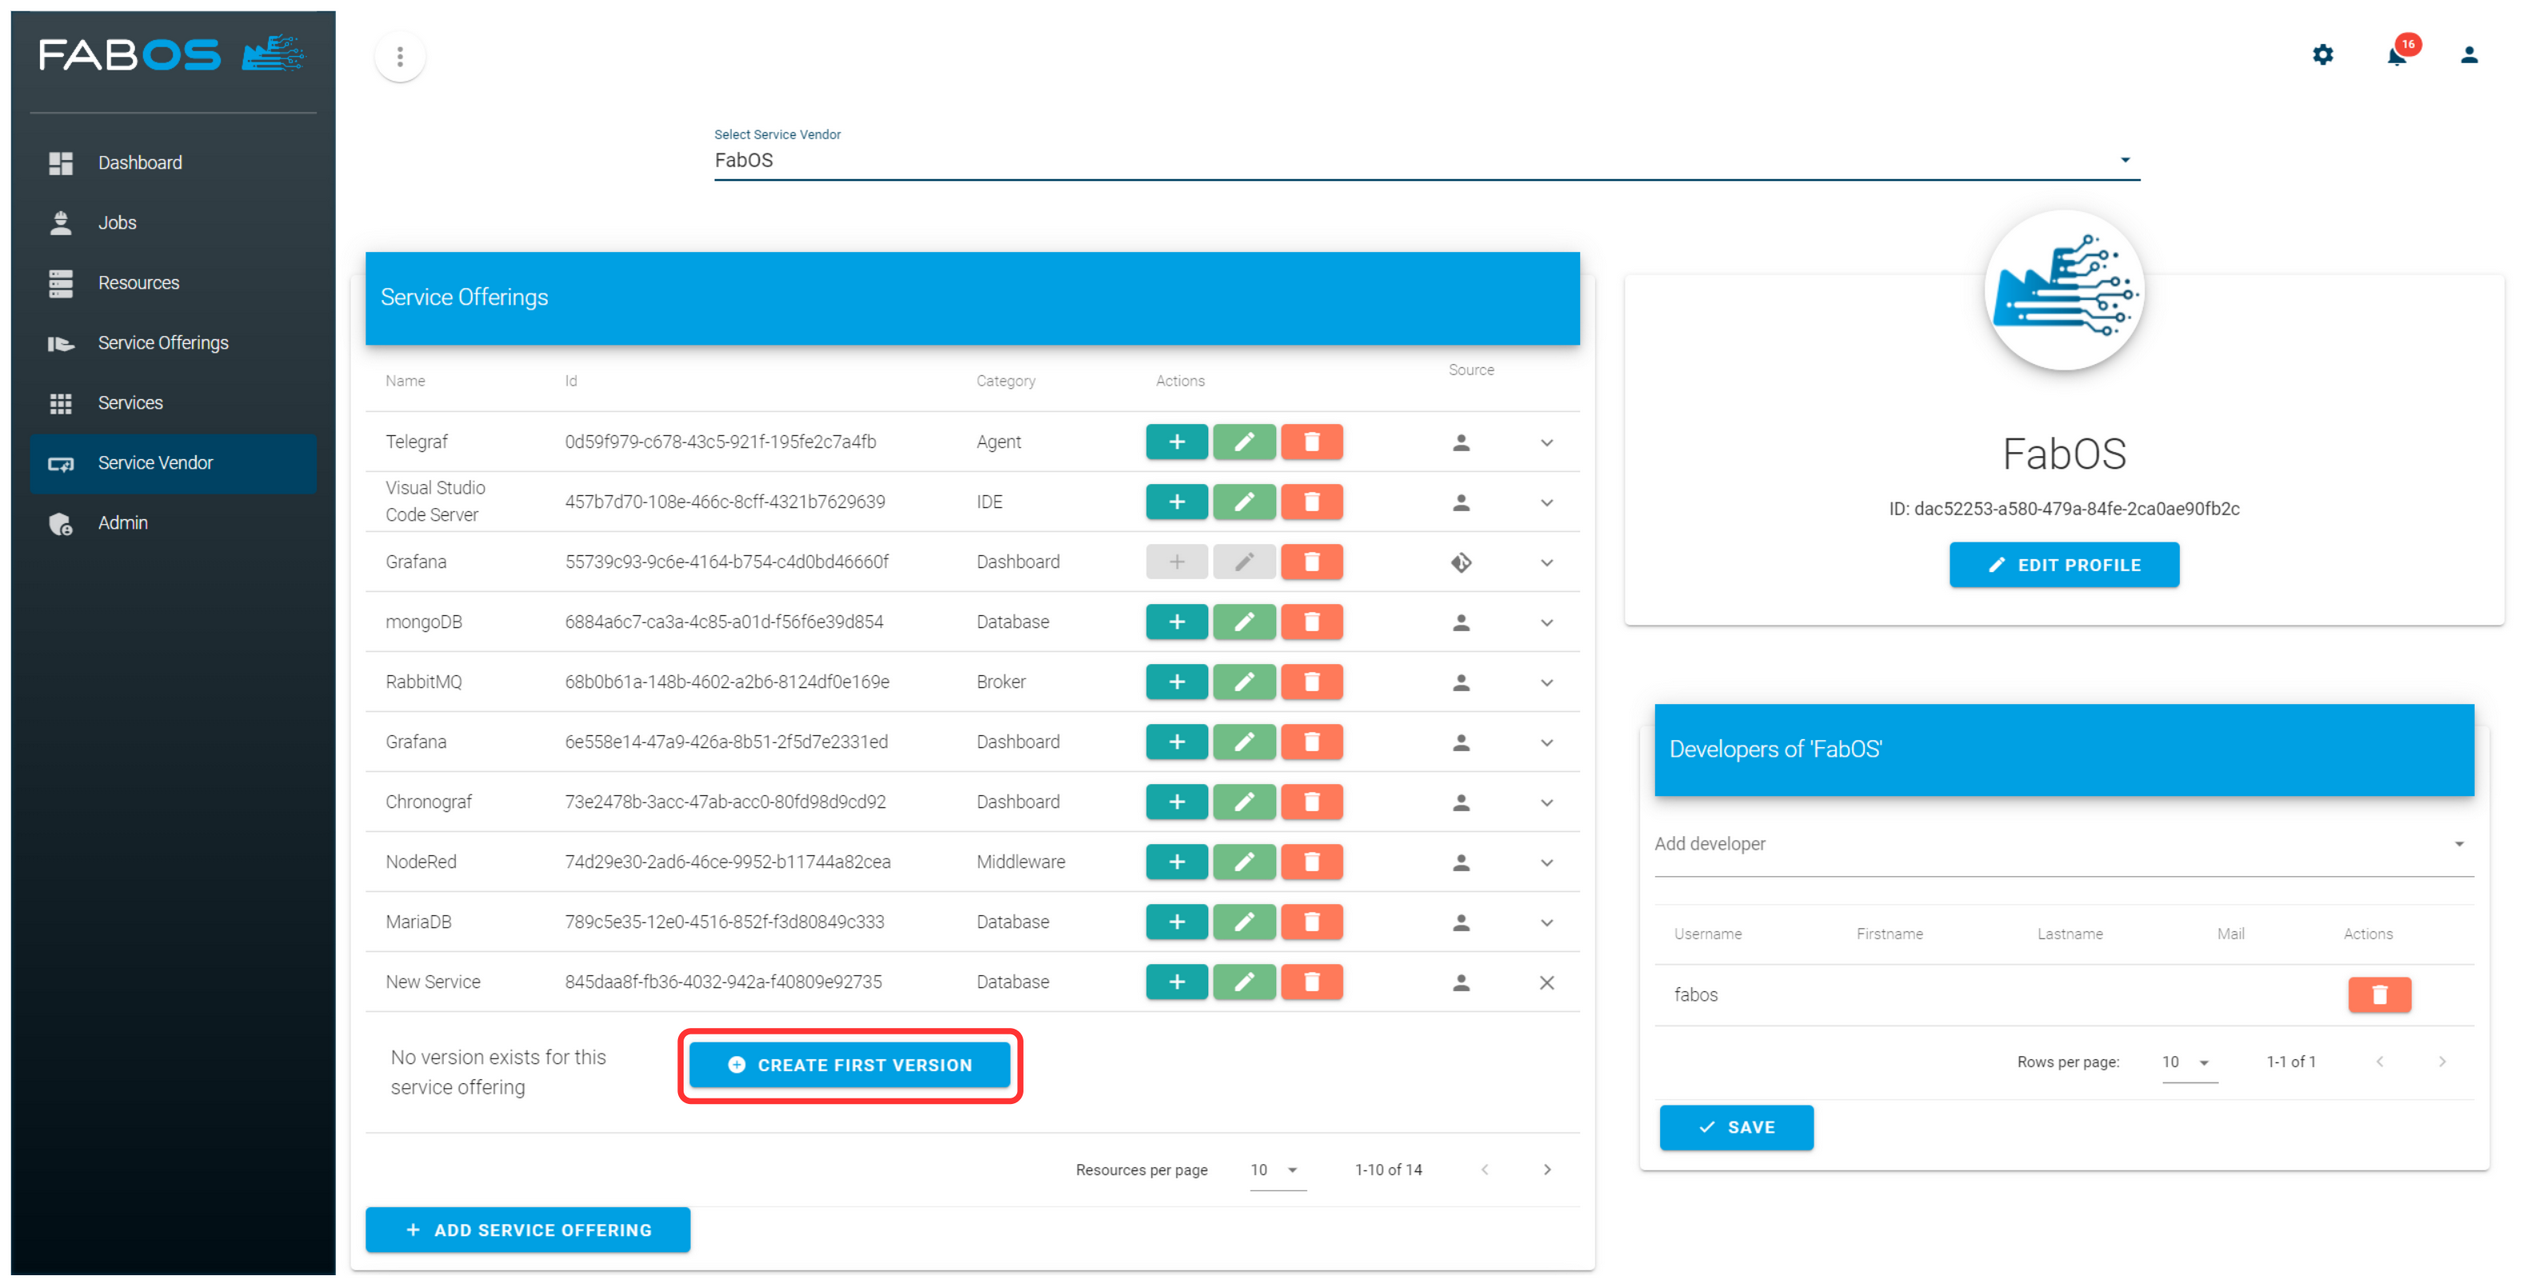The height and width of the screenshot is (1288, 2534).
Task: Open the kebab menu at the top left
Action: 400,57
